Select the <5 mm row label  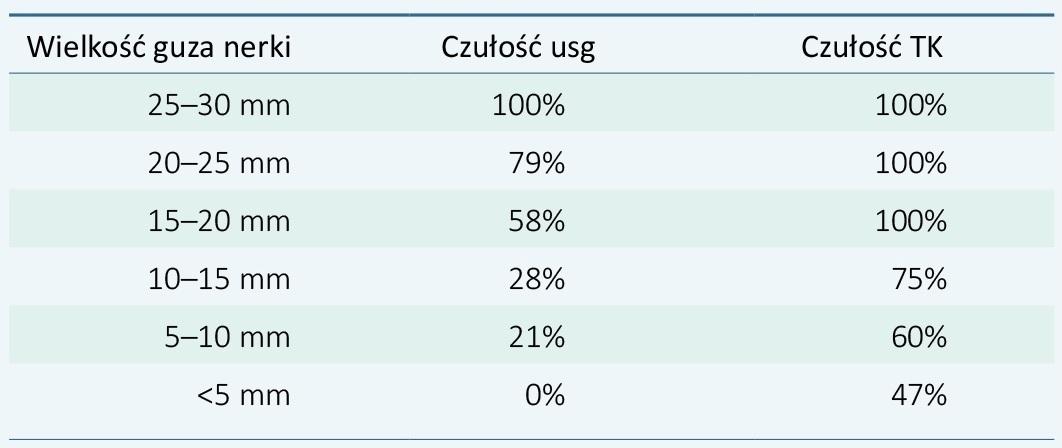244,395
